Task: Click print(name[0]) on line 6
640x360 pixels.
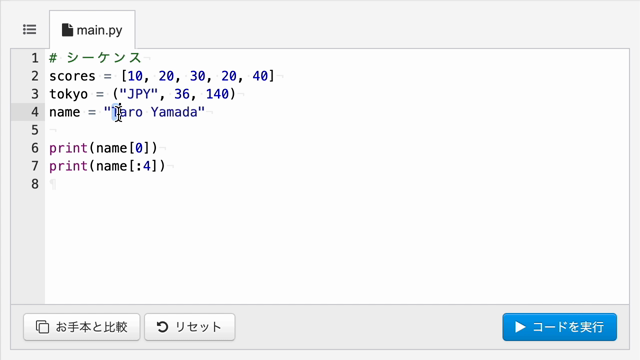Action: tap(103, 148)
